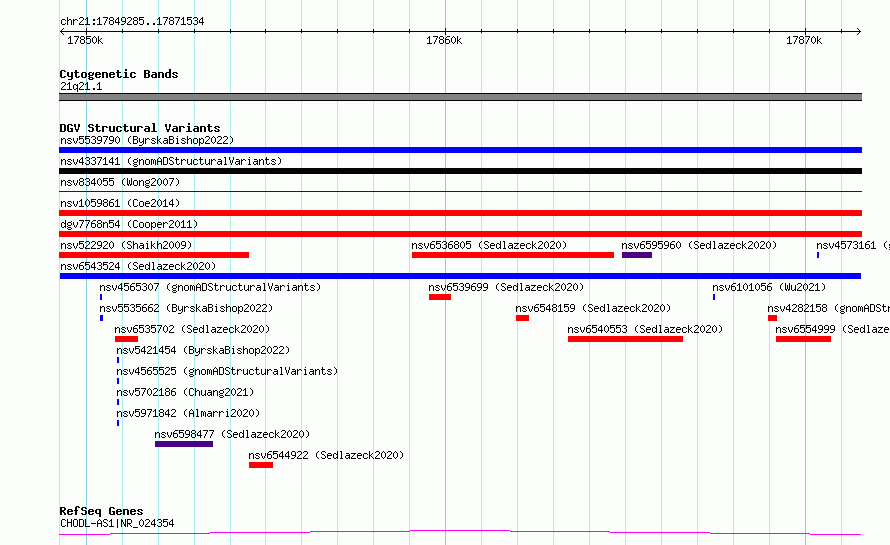
Task: Open the nsv4282158 variant label
Action: 828,308
